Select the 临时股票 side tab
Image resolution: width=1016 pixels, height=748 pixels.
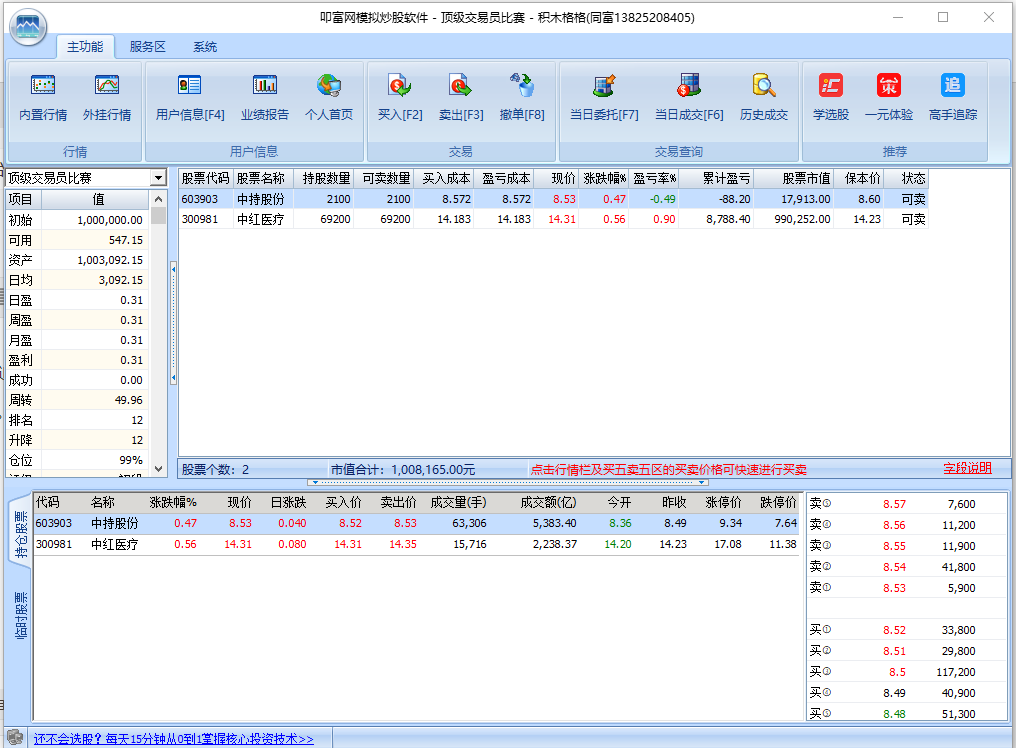point(20,614)
